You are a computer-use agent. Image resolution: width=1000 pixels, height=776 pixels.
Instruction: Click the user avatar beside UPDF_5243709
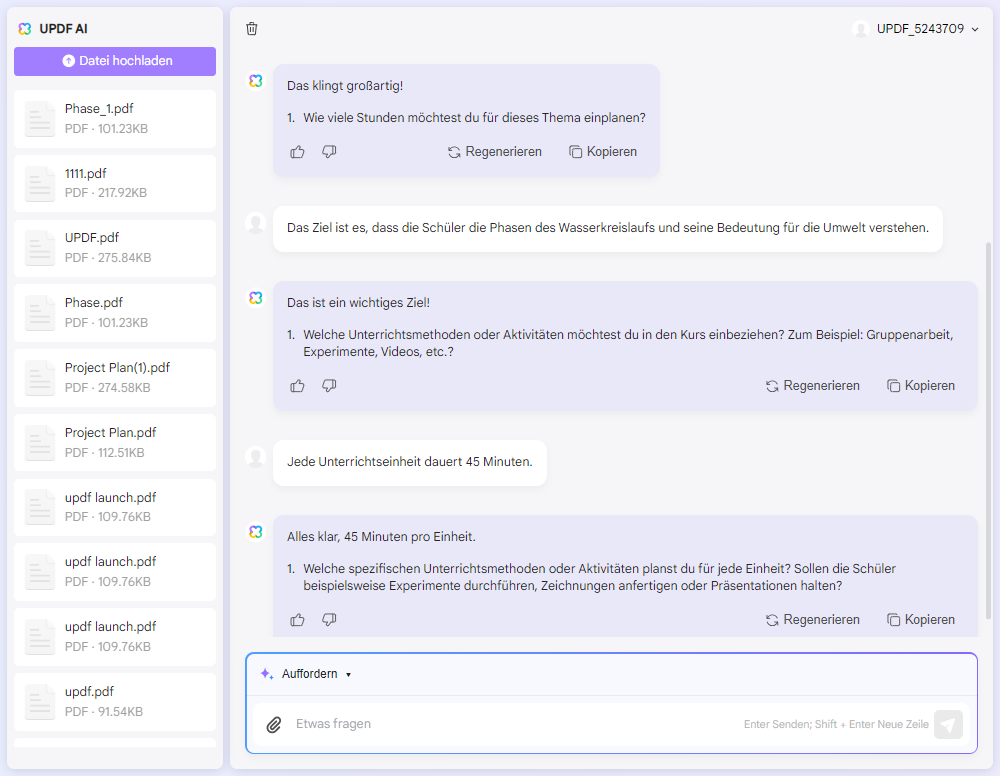(861, 29)
